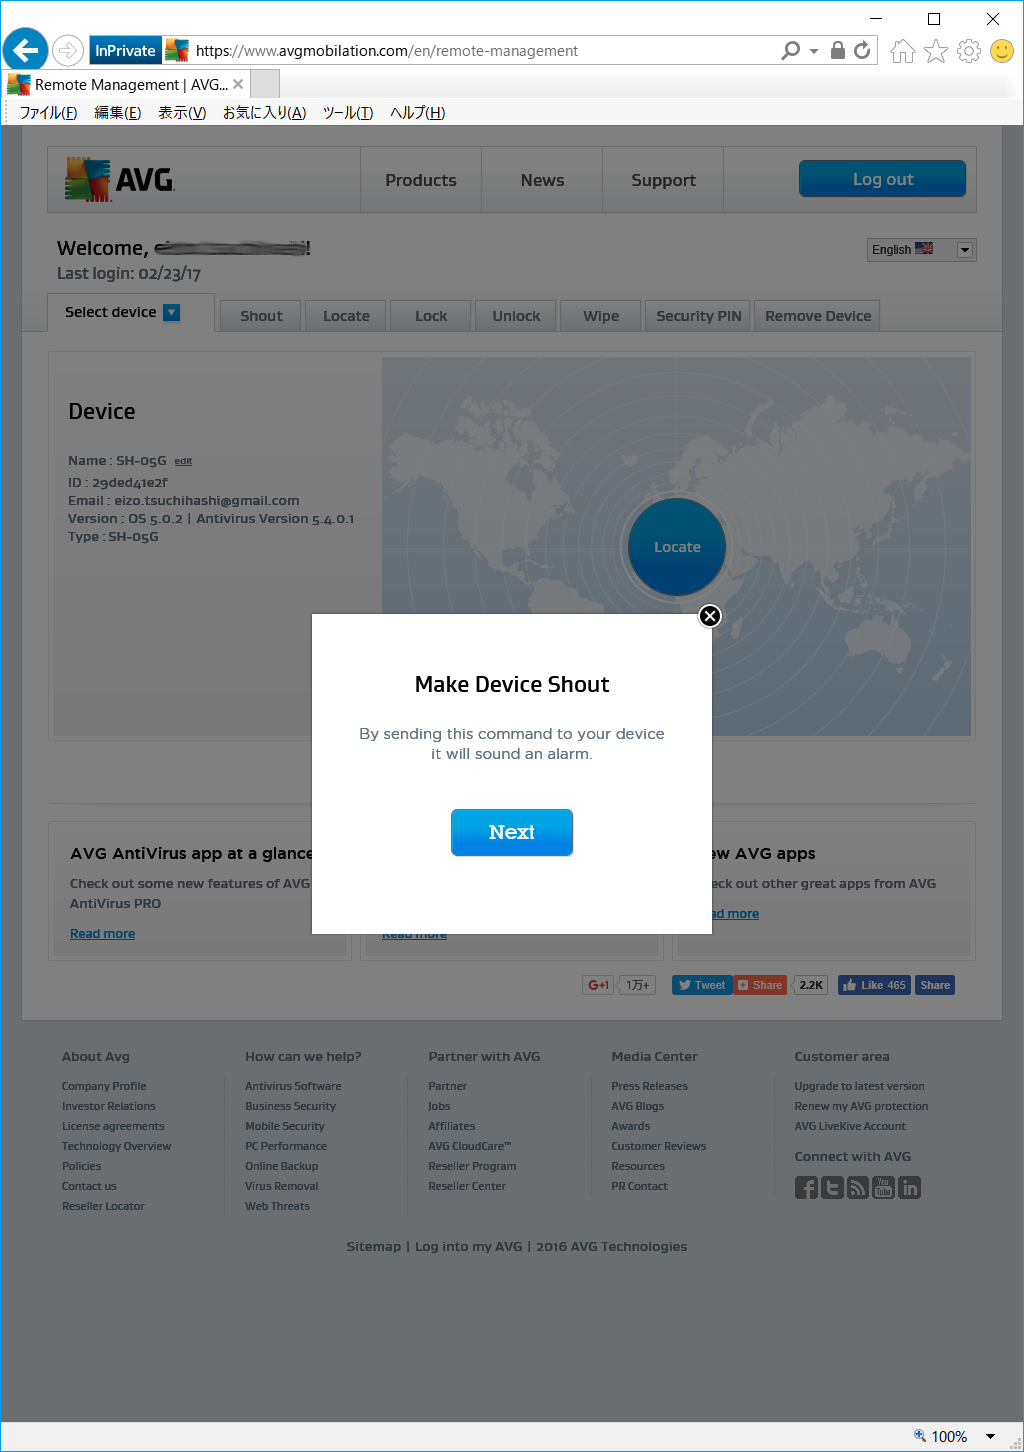This screenshot has width=1024, height=1452.
Task: Open AVG YouTube channel icon
Action: point(884,1187)
